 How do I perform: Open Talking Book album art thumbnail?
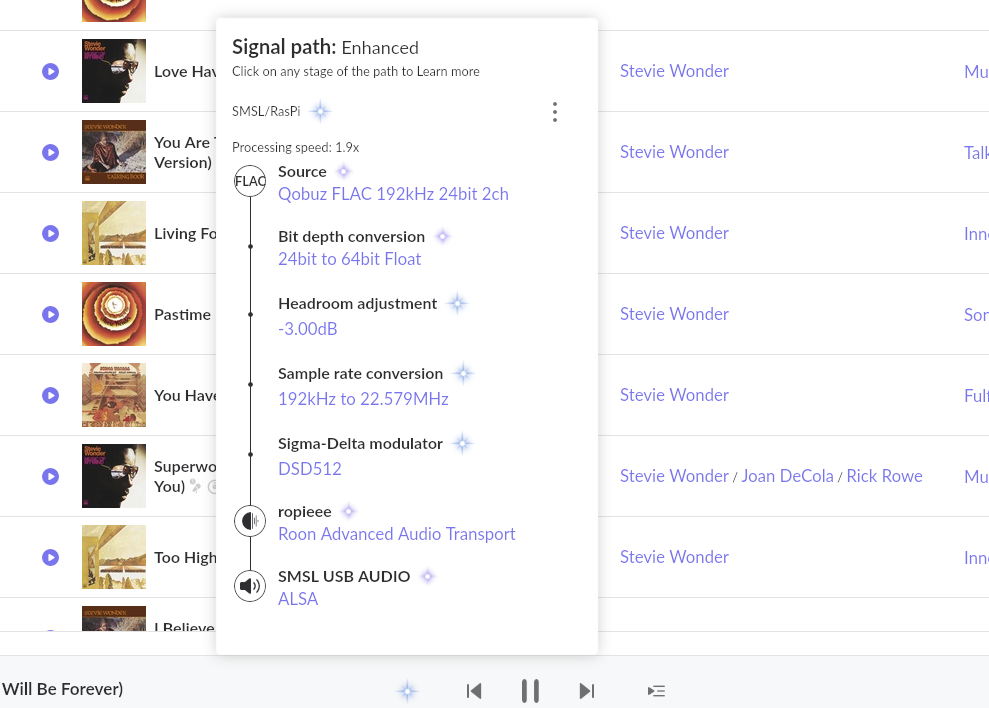tap(114, 152)
